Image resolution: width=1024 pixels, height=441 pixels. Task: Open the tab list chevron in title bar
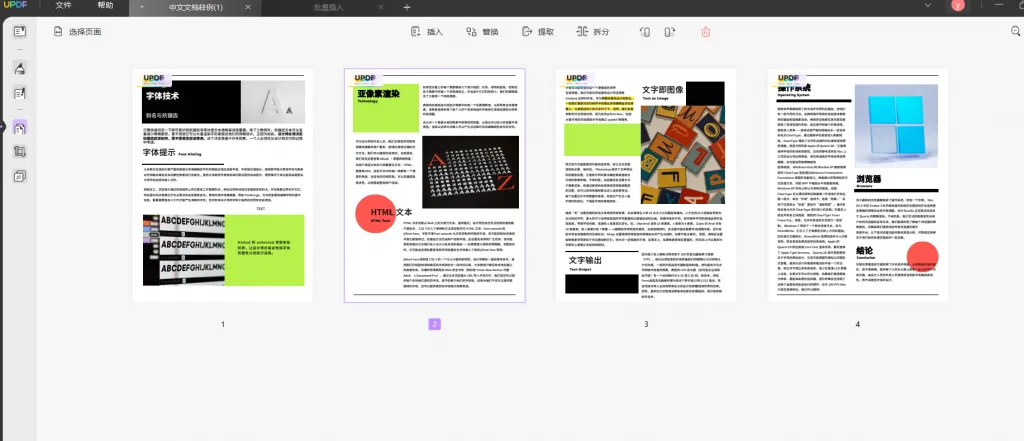click(928, 6)
